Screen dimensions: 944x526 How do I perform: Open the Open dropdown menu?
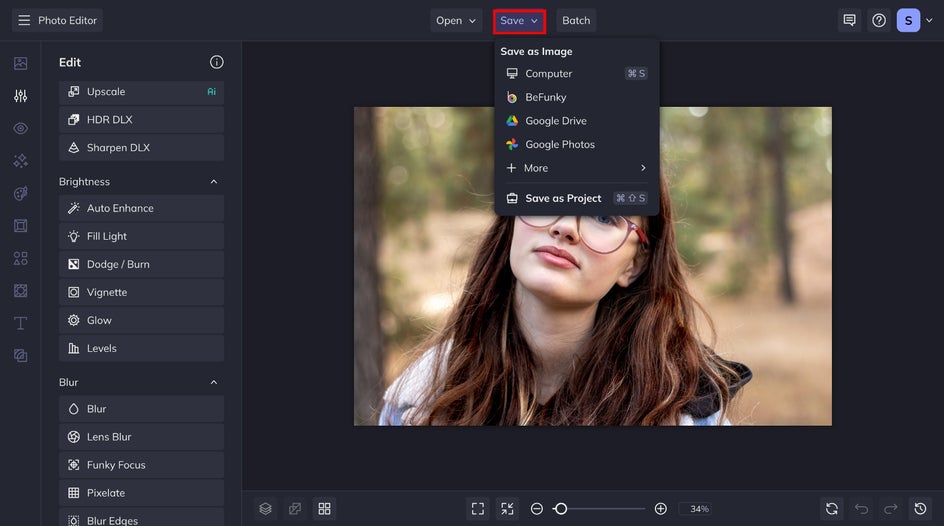[x=456, y=20]
